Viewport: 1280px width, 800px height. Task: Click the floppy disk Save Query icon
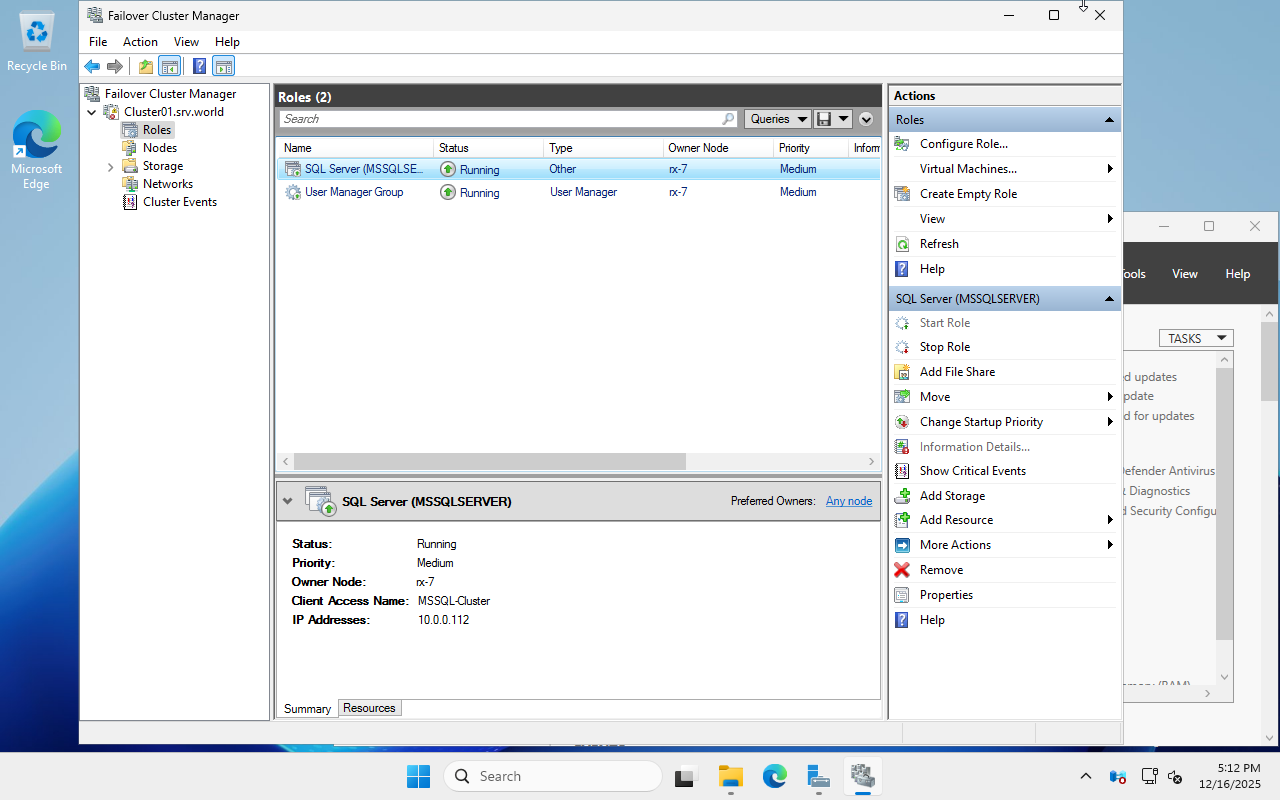[824, 119]
